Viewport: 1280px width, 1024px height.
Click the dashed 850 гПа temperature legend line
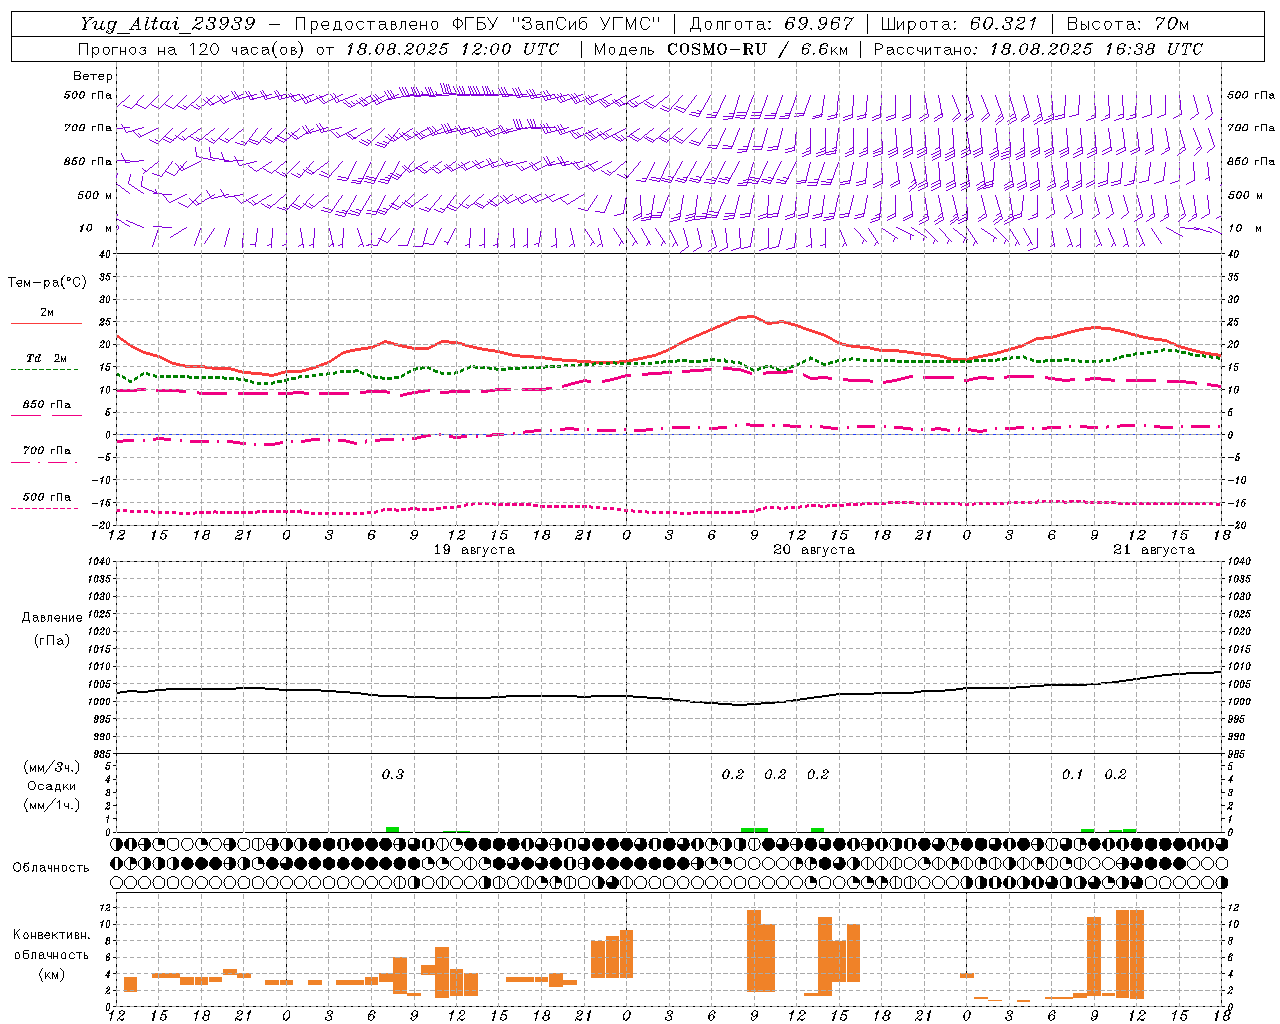[x=46, y=415]
